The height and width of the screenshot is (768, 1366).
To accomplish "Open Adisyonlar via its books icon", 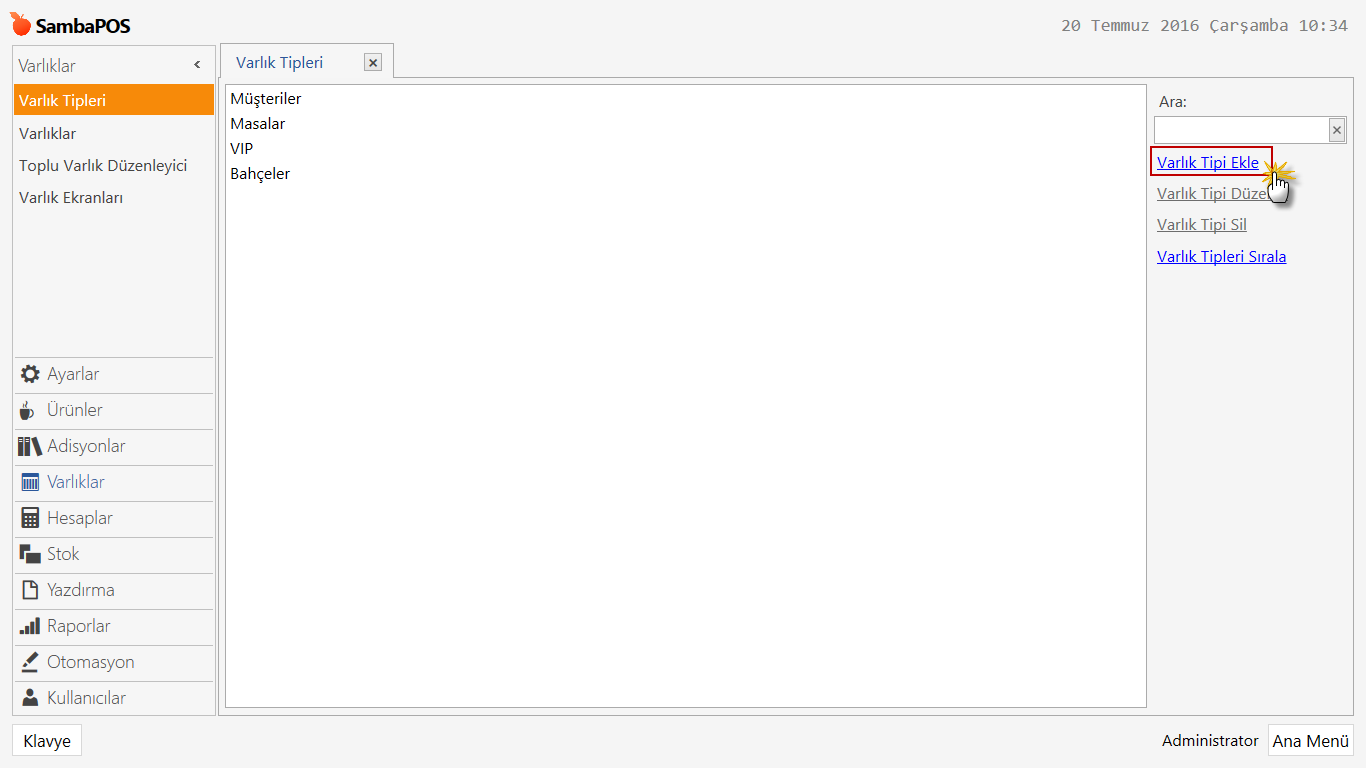I will pyautogui.click(x=30, y=446).
